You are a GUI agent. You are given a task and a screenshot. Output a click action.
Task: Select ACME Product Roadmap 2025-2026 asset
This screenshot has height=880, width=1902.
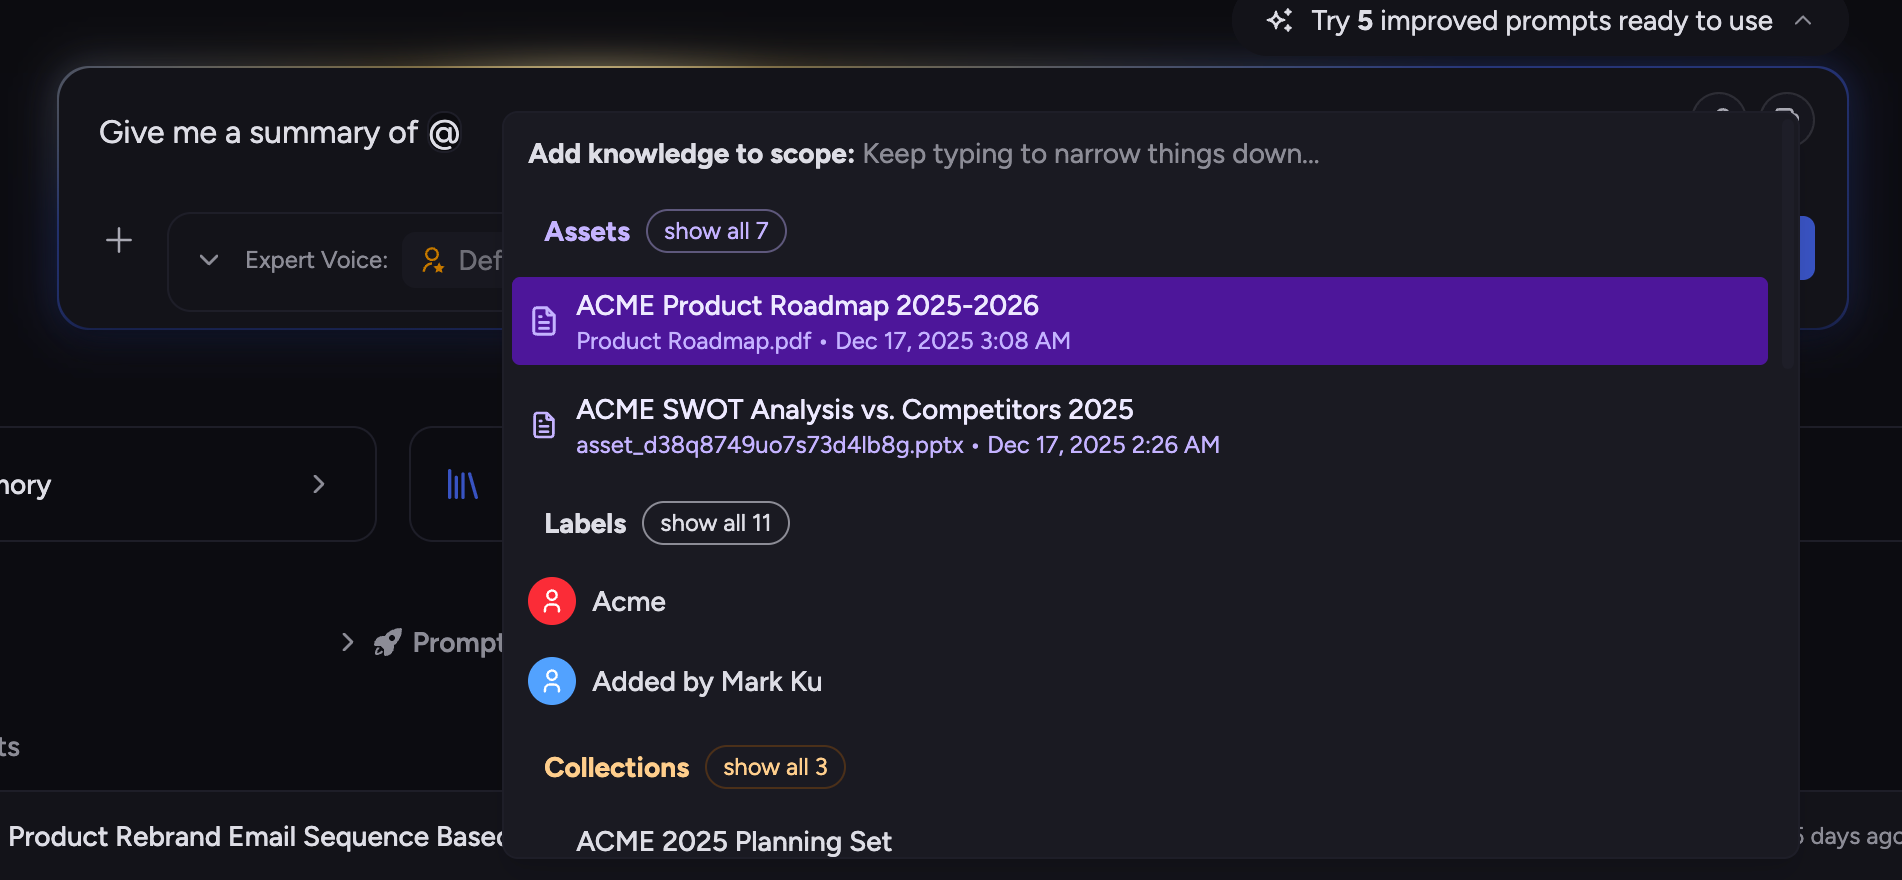(x=1140, y=321)
